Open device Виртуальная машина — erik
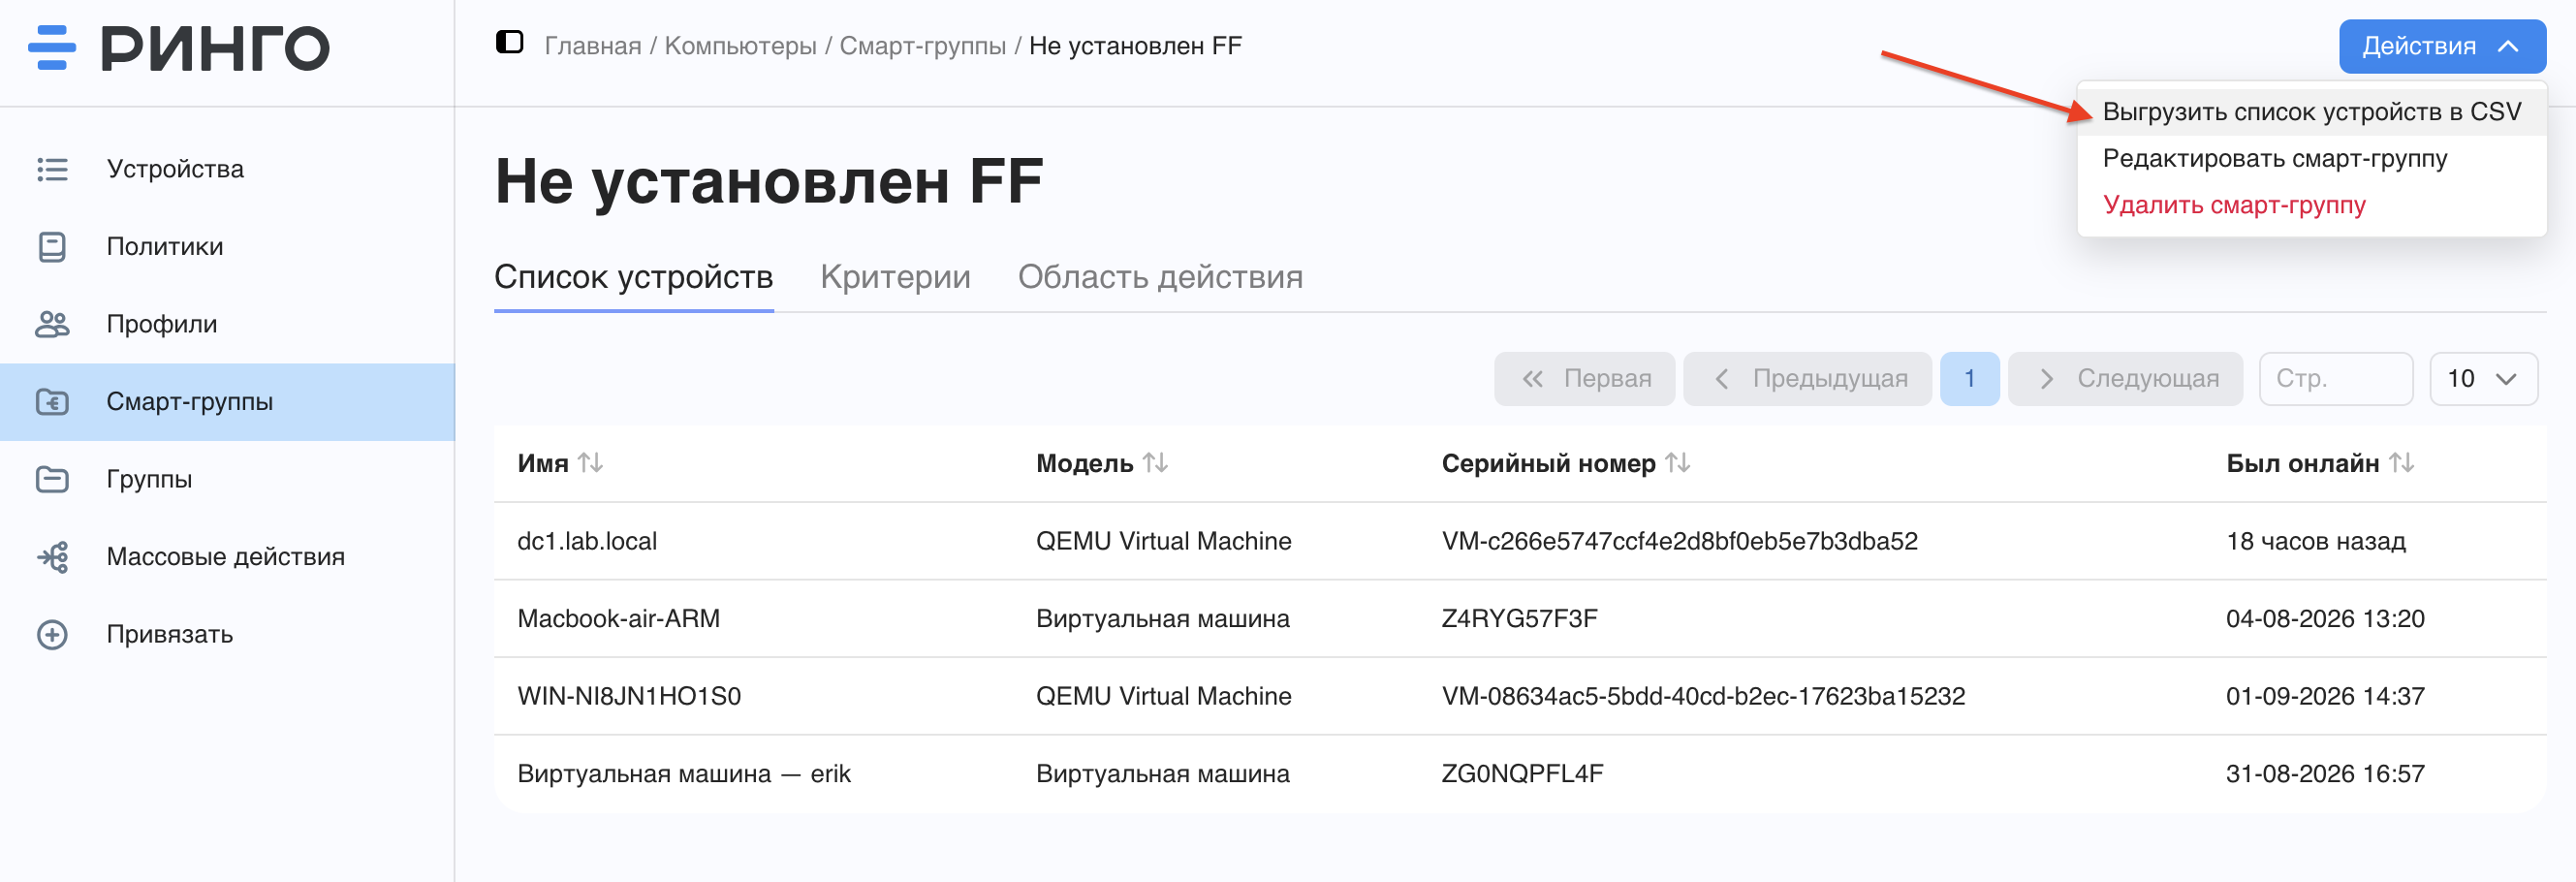2576x882 pixels. [1520, 774]
